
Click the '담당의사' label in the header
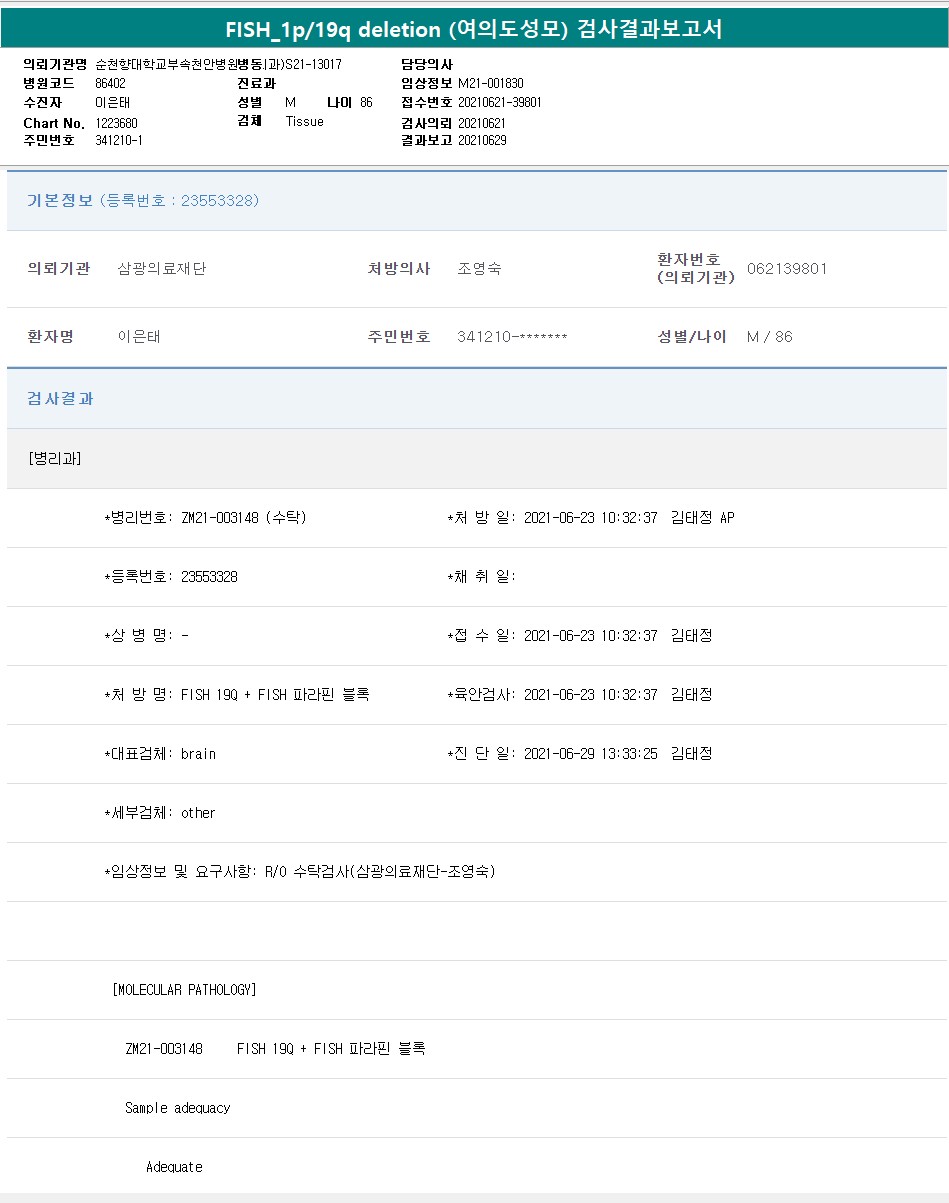pos(427,64)
